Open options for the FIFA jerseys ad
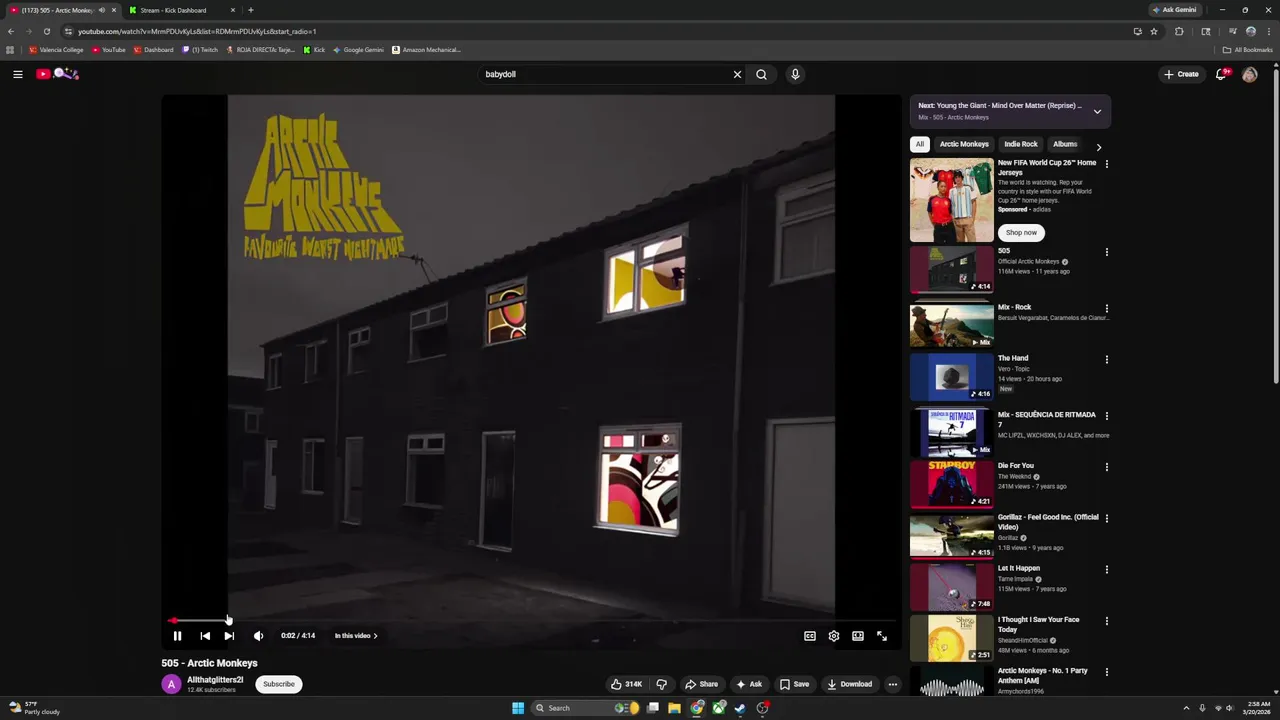 (1106, 164)
